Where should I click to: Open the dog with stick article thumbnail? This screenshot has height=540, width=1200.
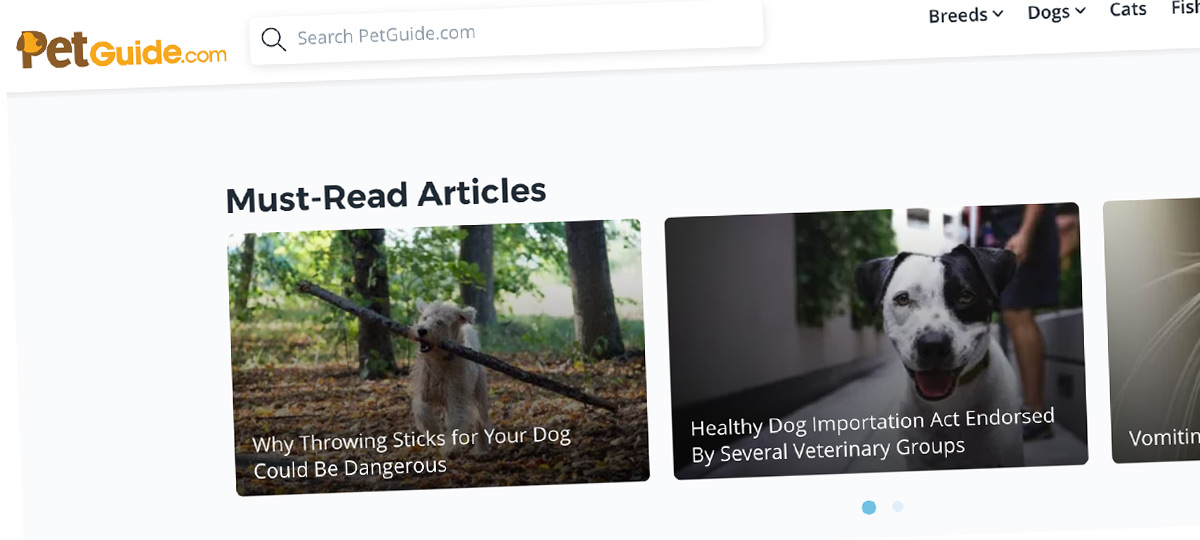438,357
